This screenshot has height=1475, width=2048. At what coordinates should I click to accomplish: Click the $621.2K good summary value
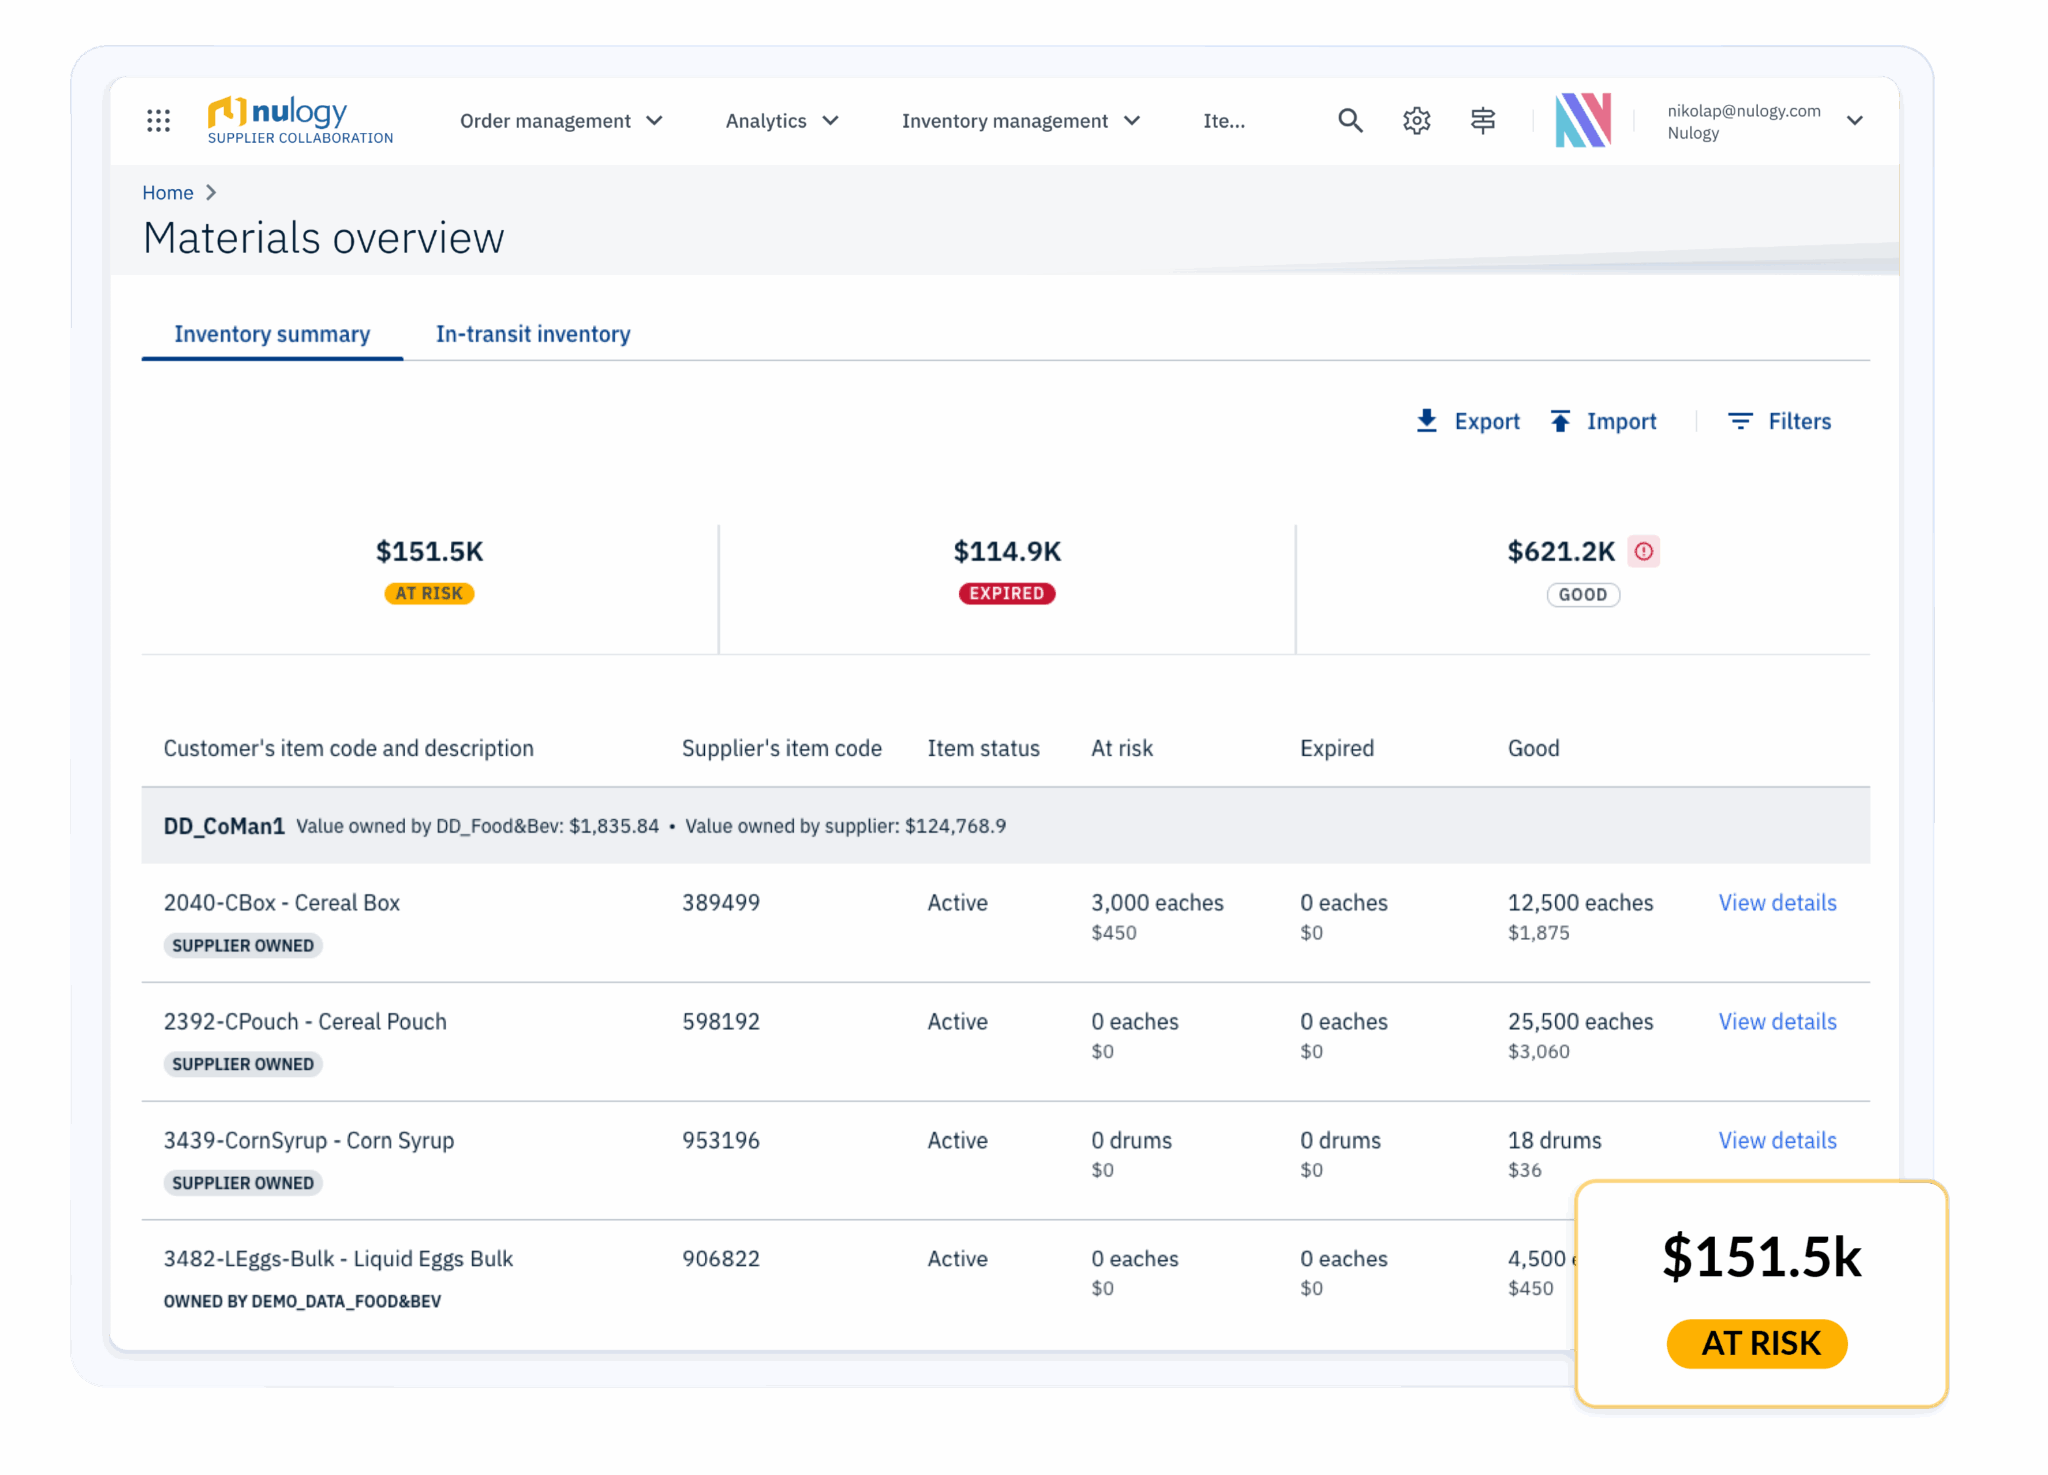tap(1561, 551)
